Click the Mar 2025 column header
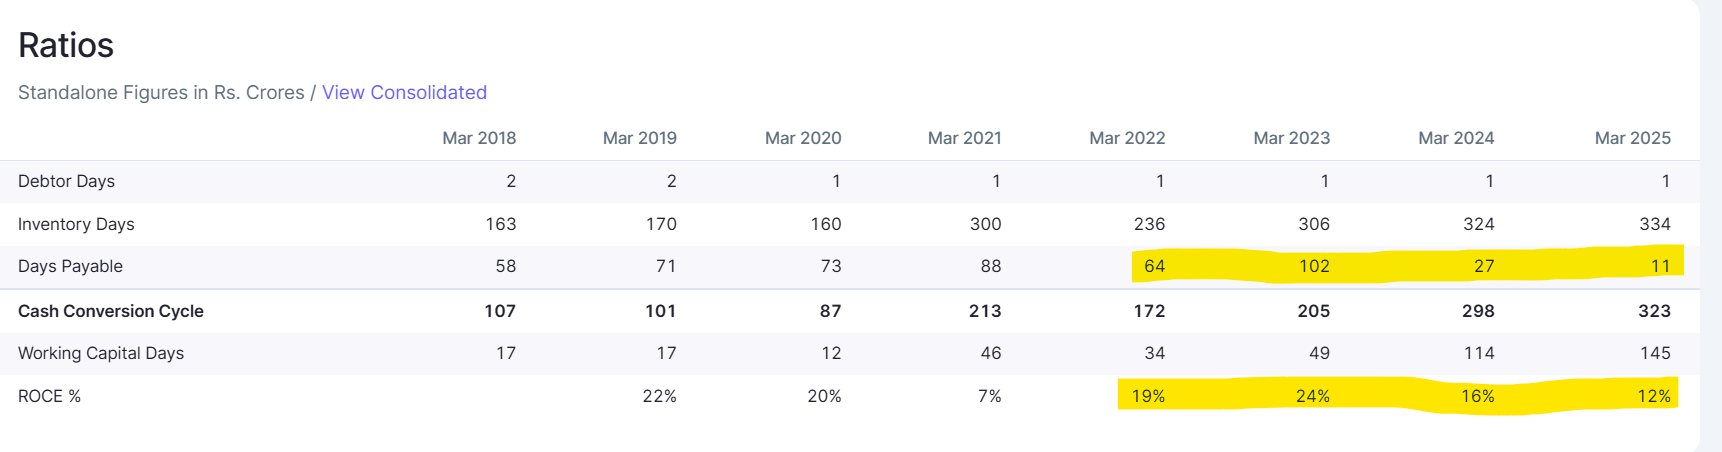The width and height of the screenshot is (1722, 452). click(x=1632, y=138)
